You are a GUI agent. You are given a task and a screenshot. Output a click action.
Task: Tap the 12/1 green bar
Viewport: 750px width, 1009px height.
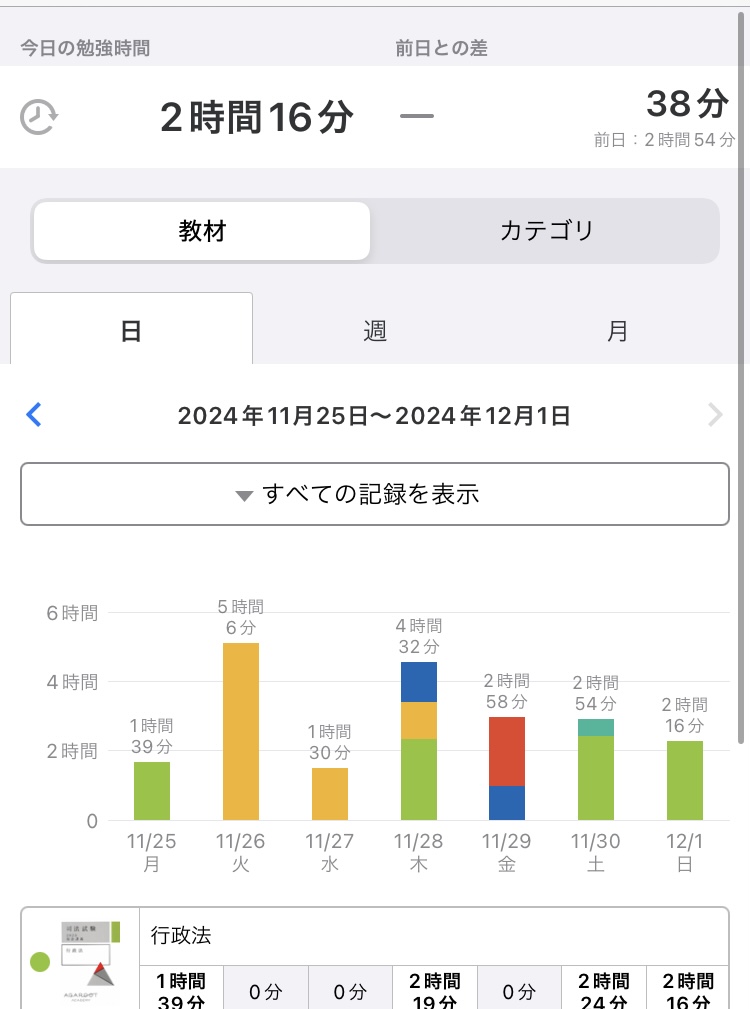[x=685, y=780]
